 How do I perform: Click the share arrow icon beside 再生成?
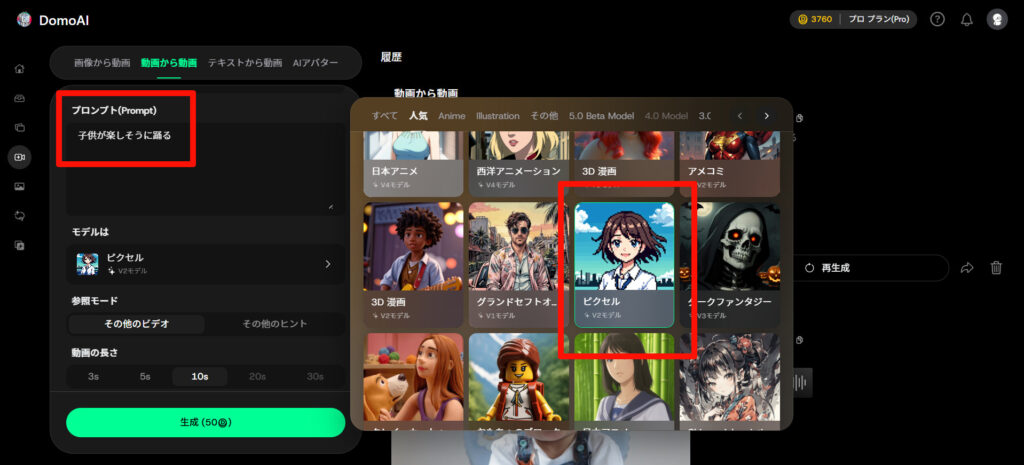tap(967, 268)
